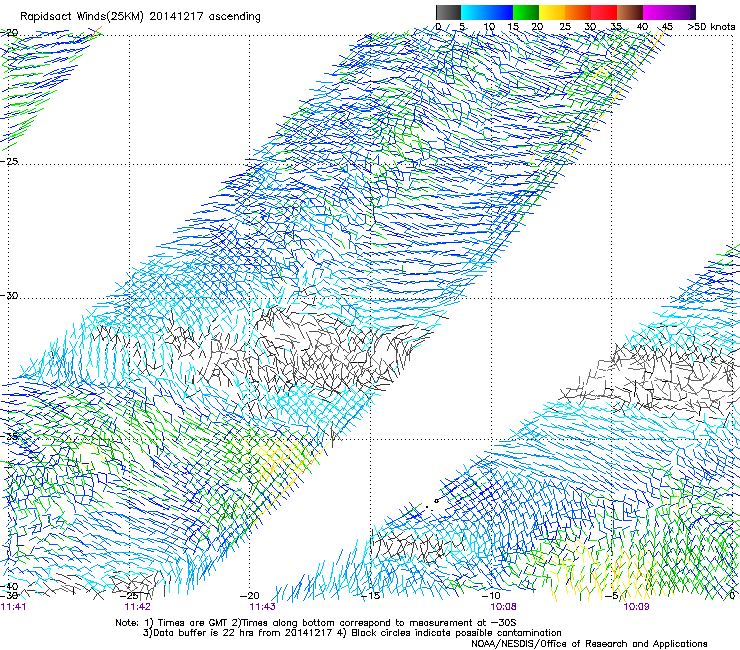Click the legend scale value '35'

(616, 27)
